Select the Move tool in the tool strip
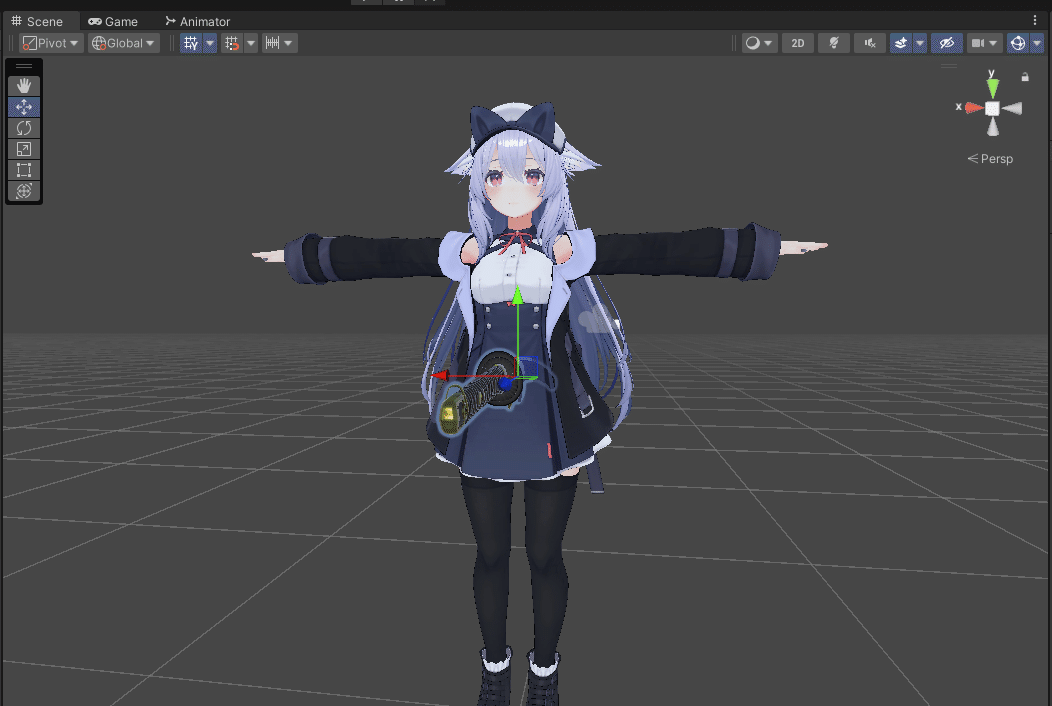The image size is (1052, 706). tap(23, 106)
